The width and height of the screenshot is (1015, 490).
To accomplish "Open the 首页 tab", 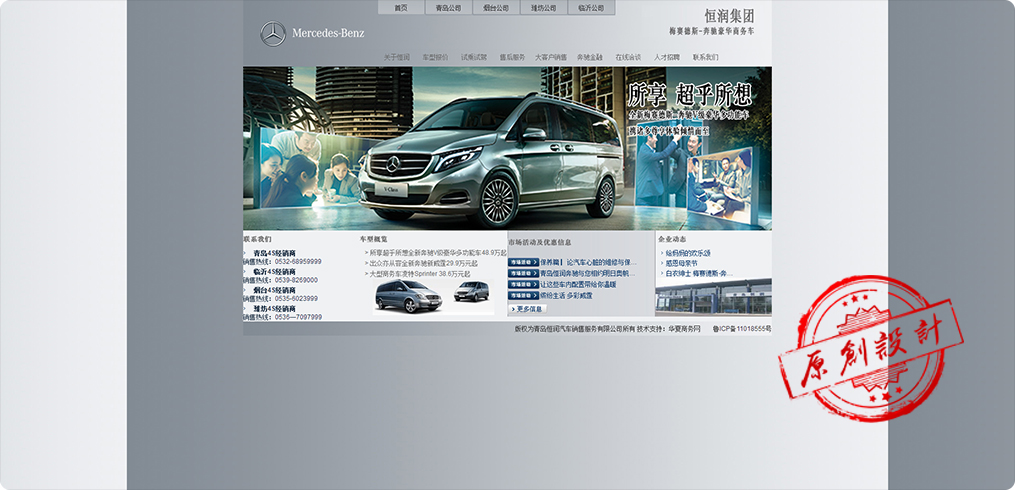I will (x=401, y=8).
